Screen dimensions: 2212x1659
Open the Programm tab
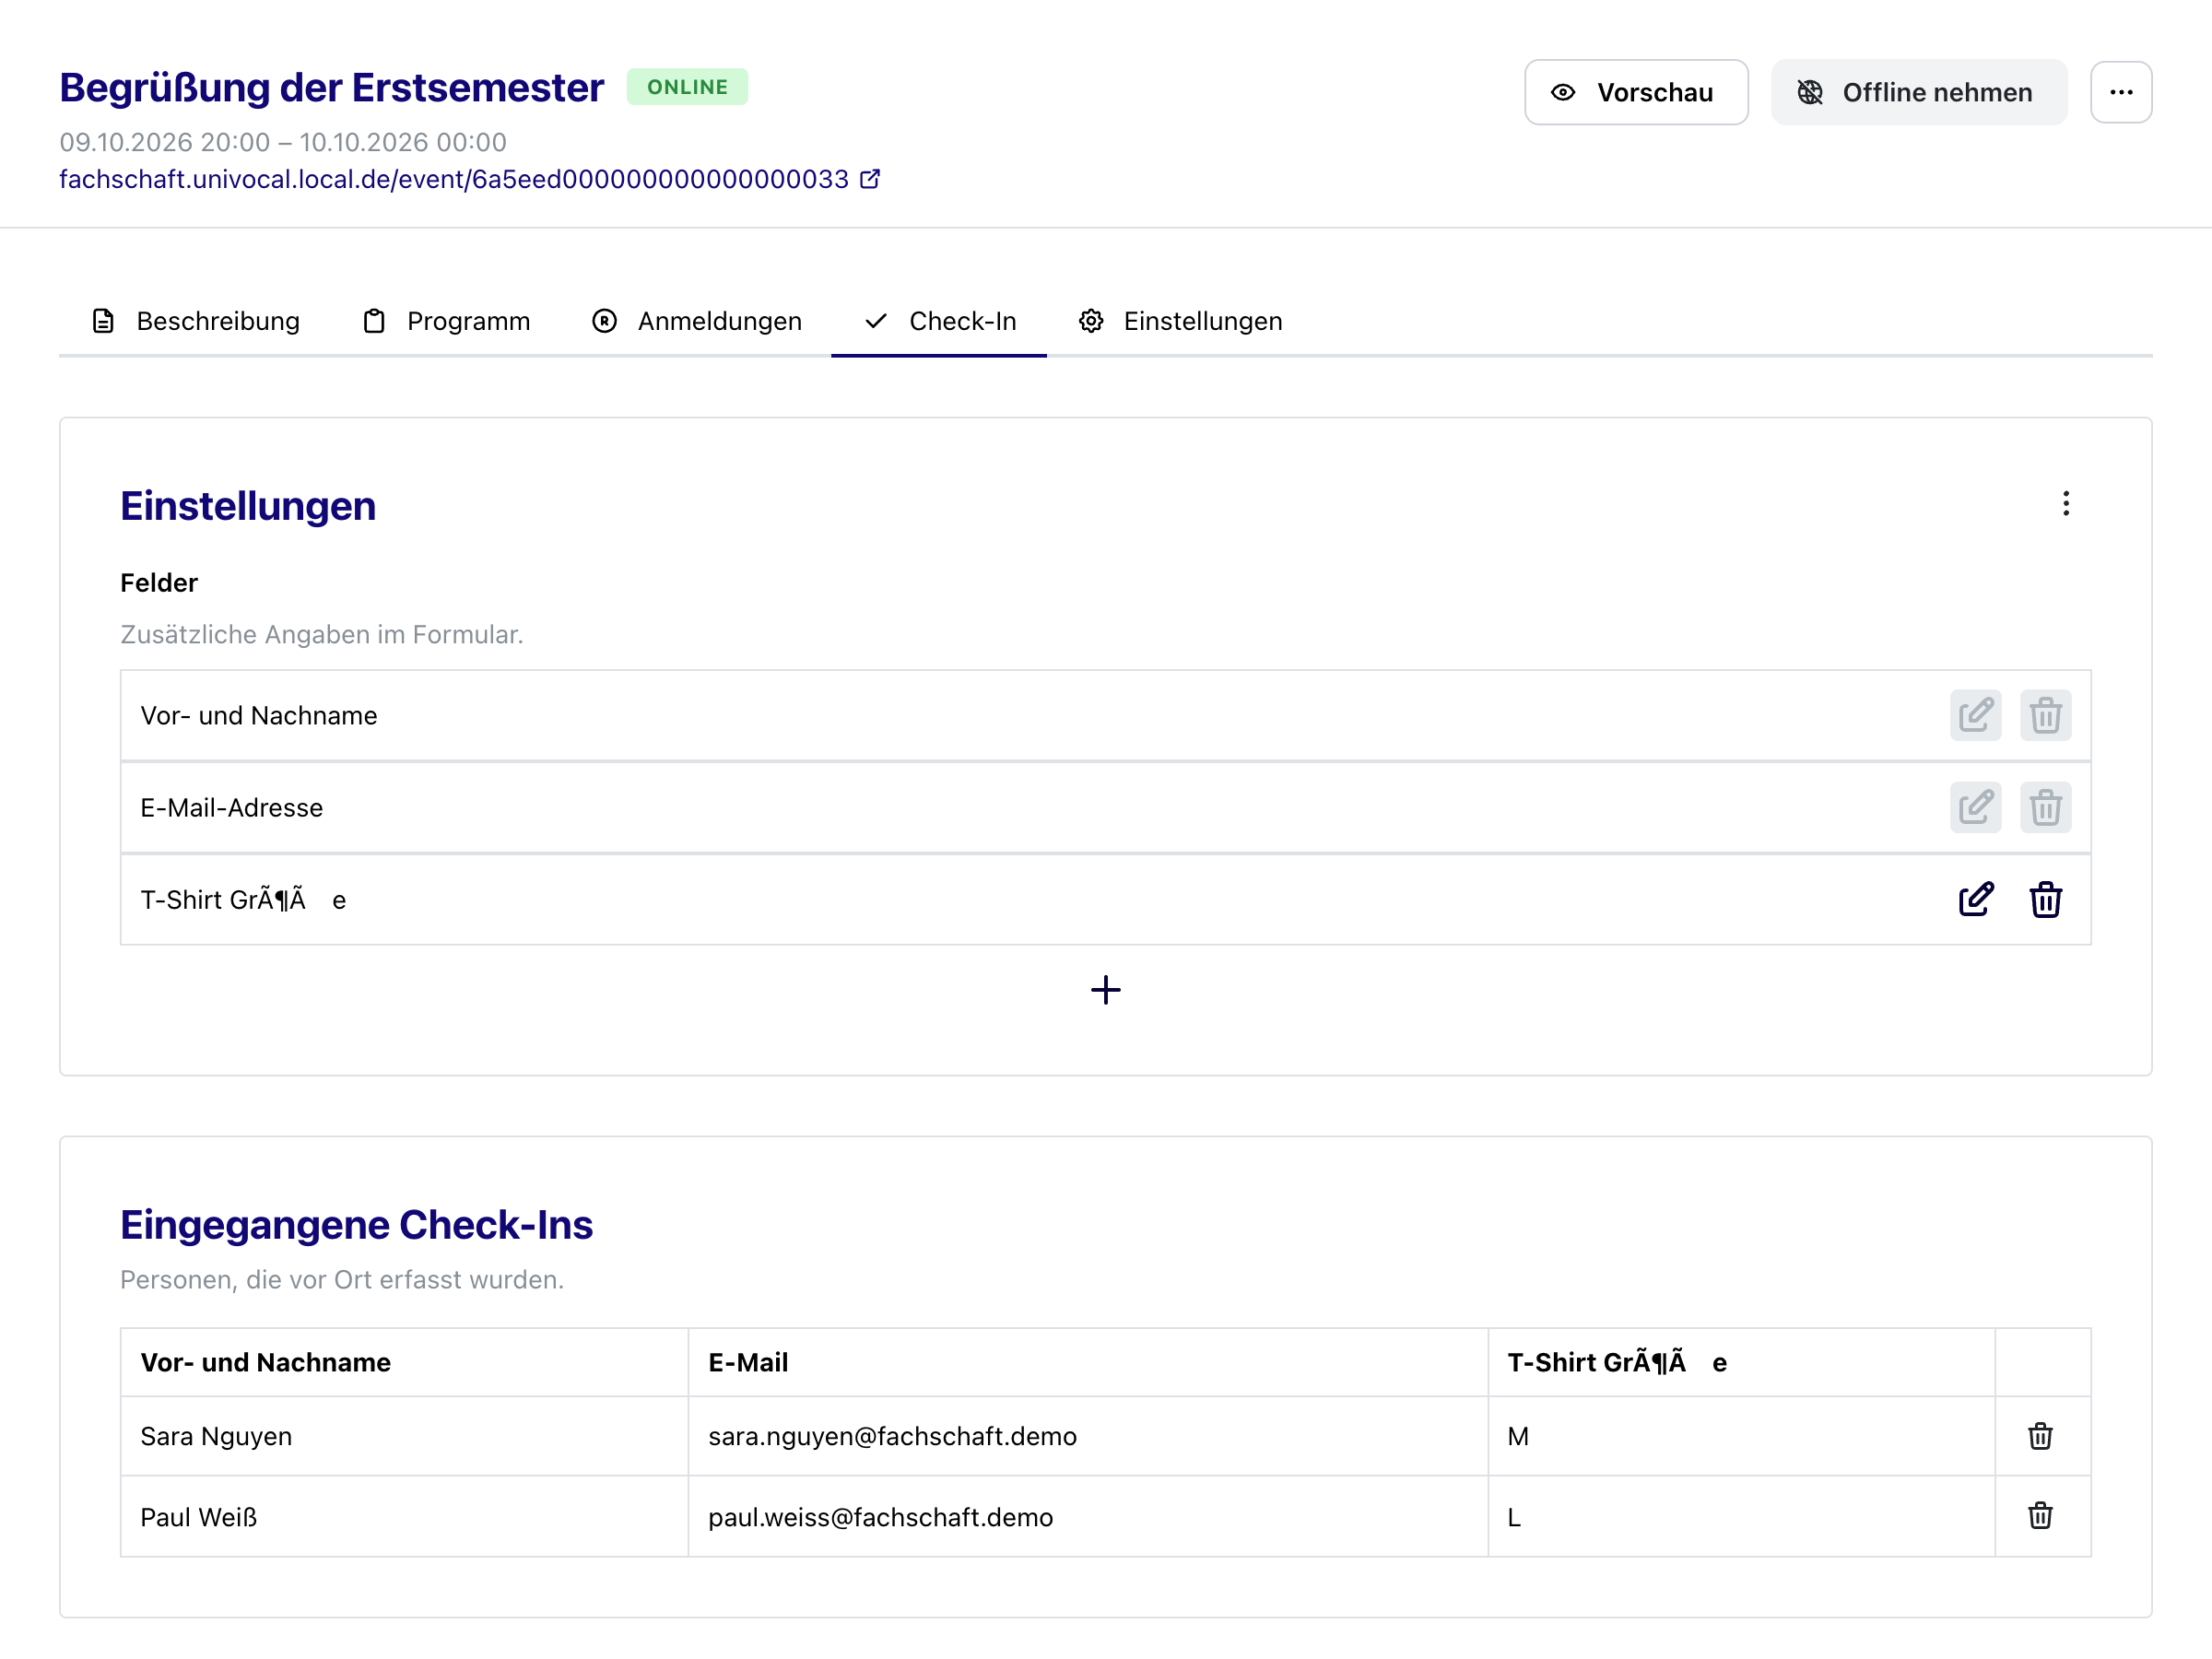[x=446, y=321]
